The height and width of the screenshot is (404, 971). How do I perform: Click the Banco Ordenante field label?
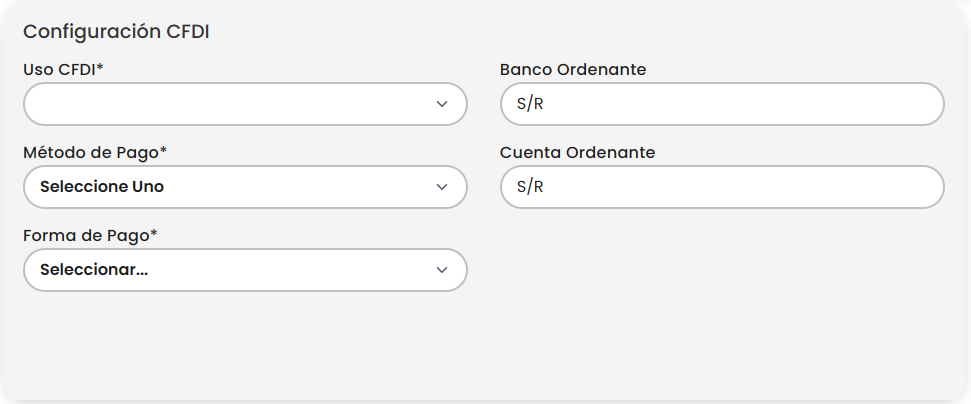tap(573, 69)
